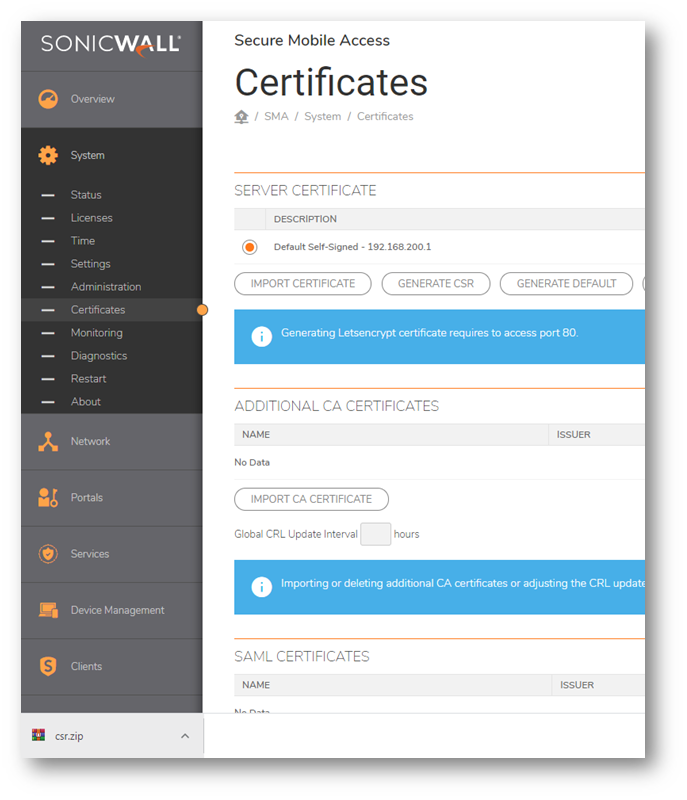Click the Generate Default button

566,284
